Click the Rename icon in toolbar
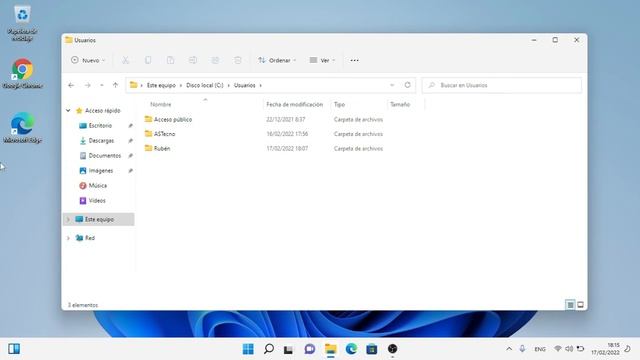This screenshot has width=640, height=360. click(193, 60)
